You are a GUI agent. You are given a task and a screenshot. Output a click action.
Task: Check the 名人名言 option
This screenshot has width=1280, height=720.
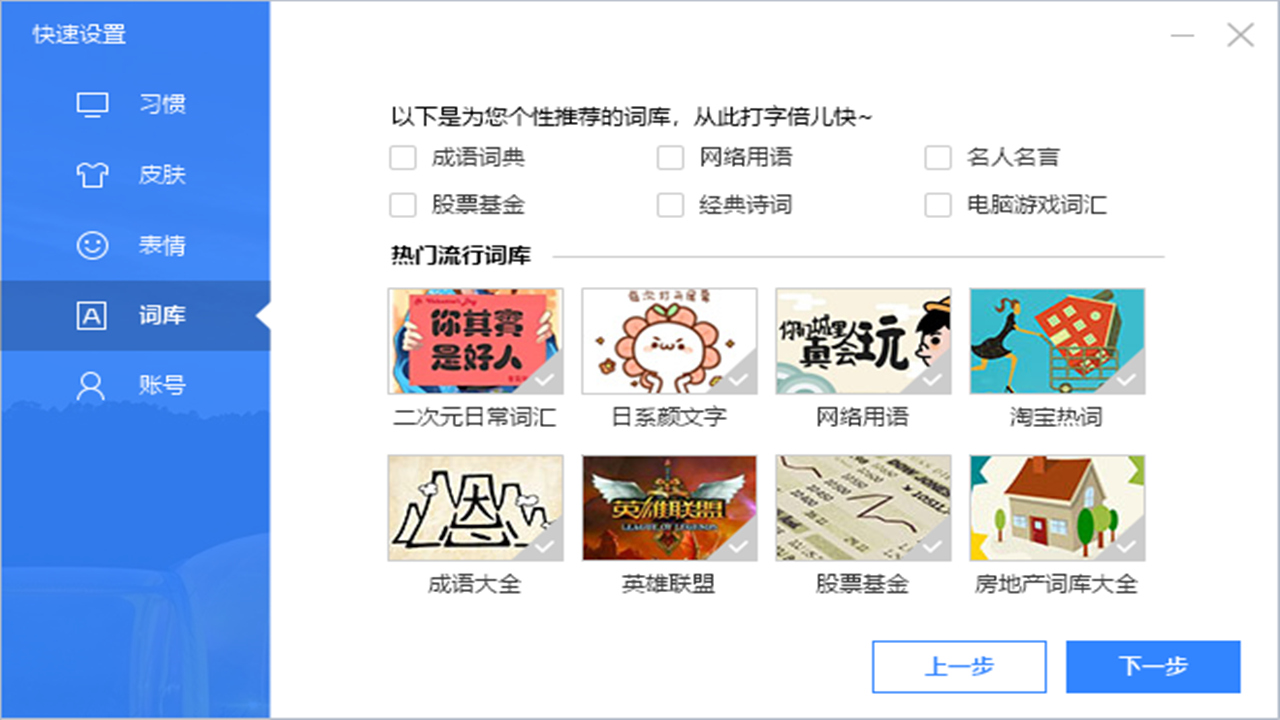click(x=937, y=158)
